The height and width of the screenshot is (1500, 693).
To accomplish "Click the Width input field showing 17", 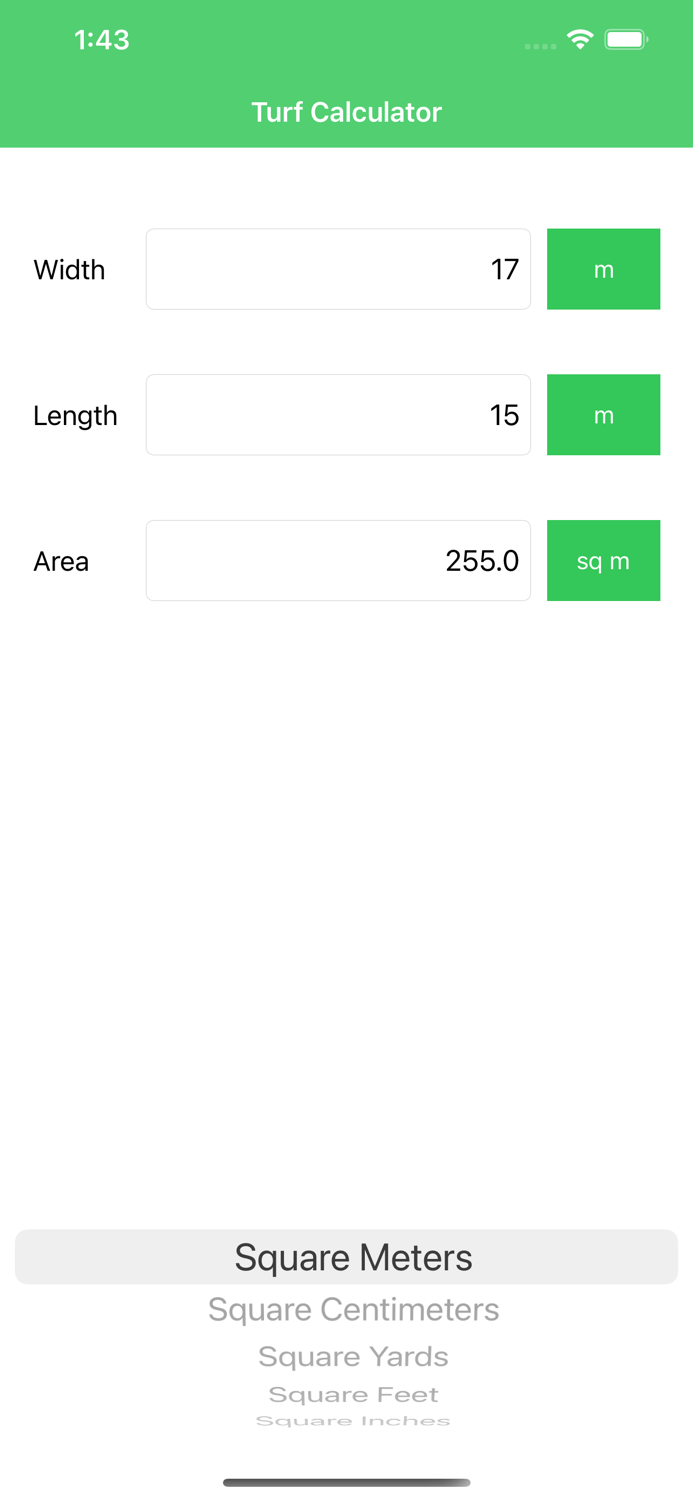I will pyautogui.click(x=338, y=268).
